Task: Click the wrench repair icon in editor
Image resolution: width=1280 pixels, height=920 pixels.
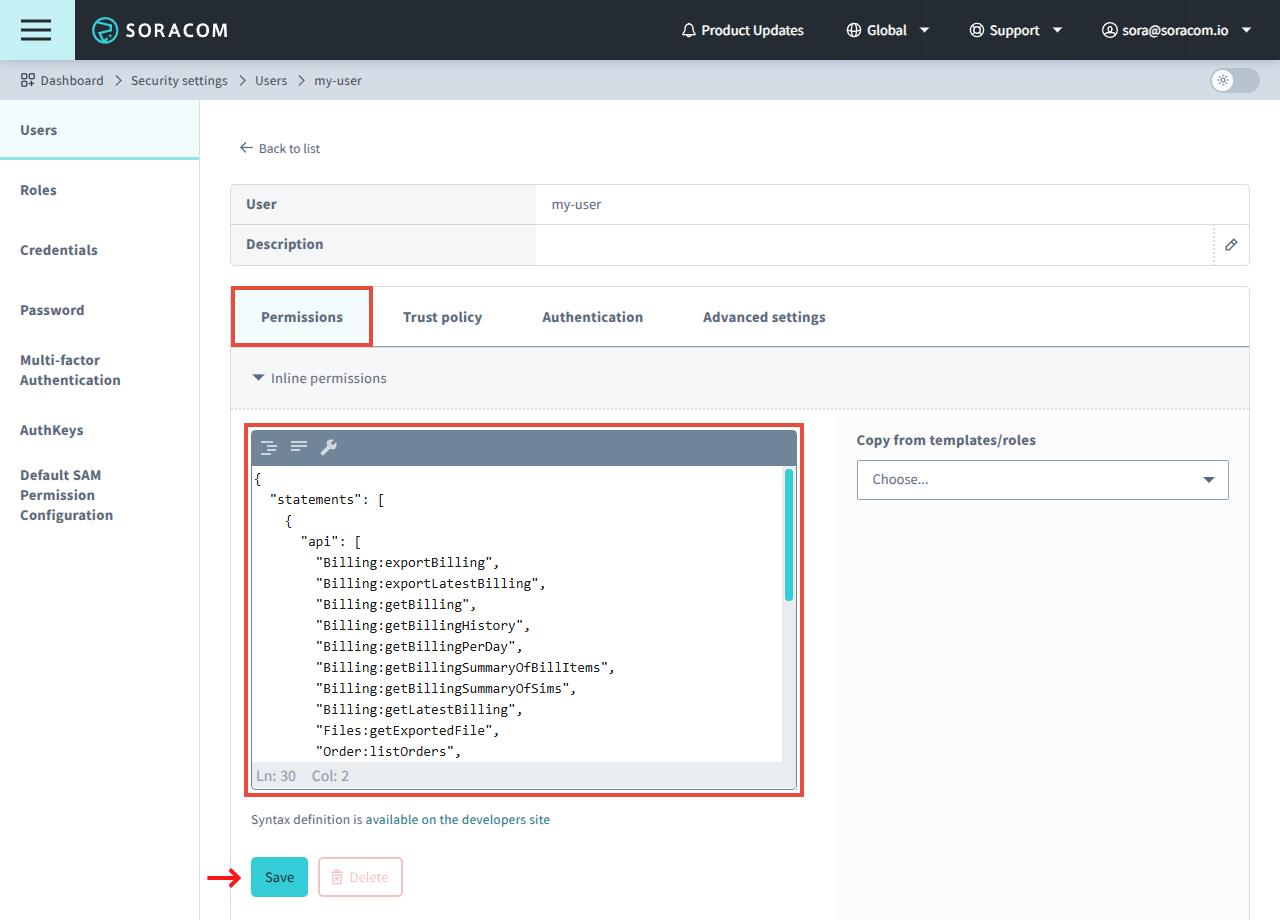Action: (x=328, y=447)
